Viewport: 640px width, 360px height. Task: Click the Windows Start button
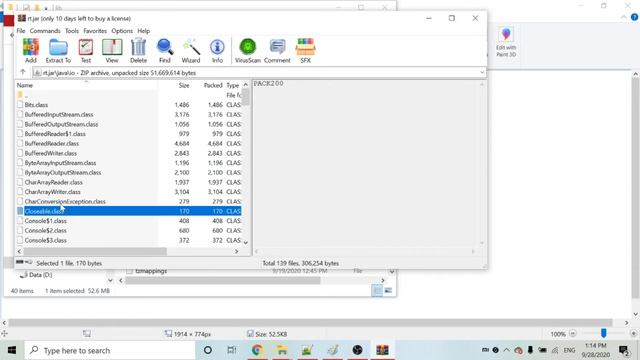[x=12, y=350]
